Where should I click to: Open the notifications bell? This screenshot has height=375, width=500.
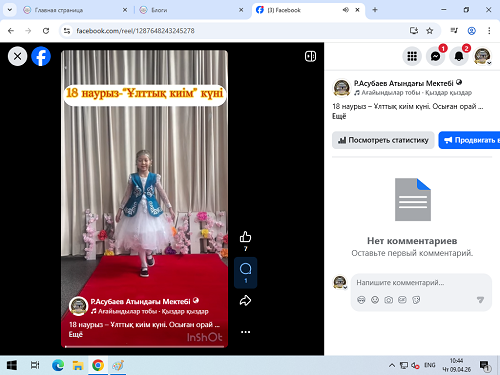coord(459,56)
